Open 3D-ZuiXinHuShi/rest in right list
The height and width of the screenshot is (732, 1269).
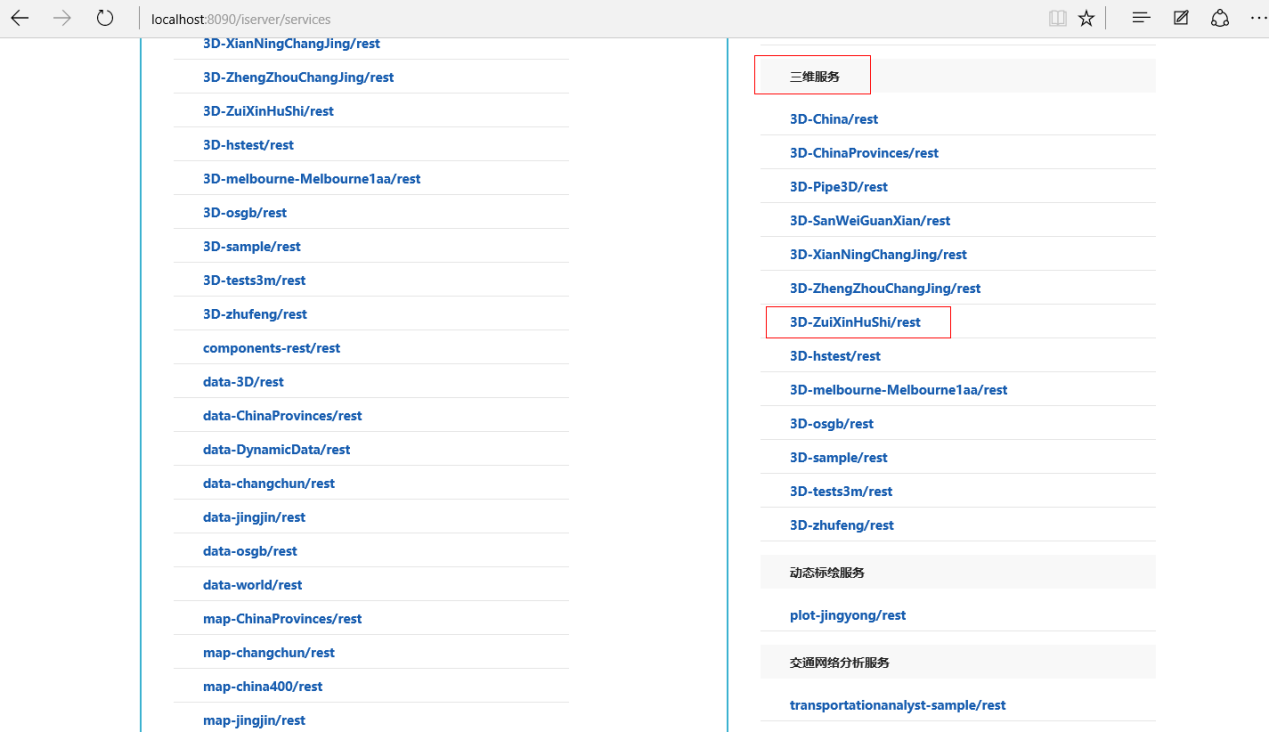(855, 322)
